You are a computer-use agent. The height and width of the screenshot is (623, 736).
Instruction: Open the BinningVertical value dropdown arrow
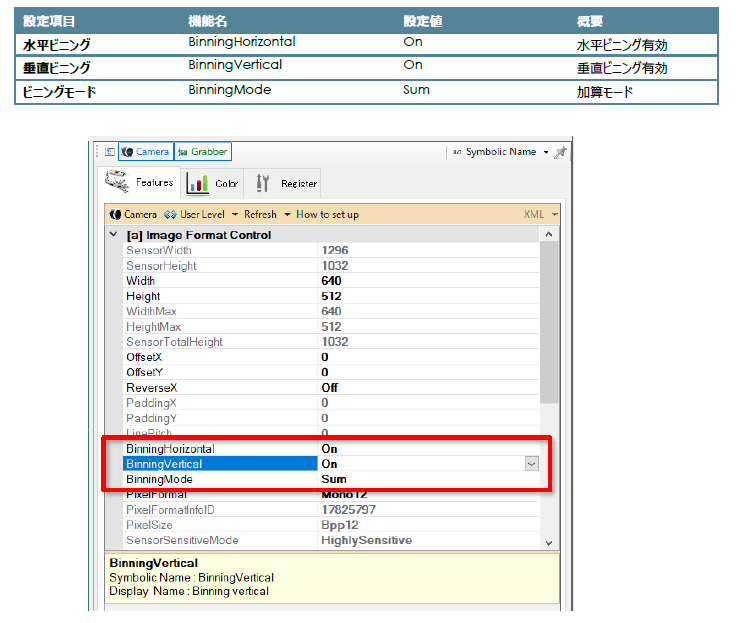click(x=531, y=464)
